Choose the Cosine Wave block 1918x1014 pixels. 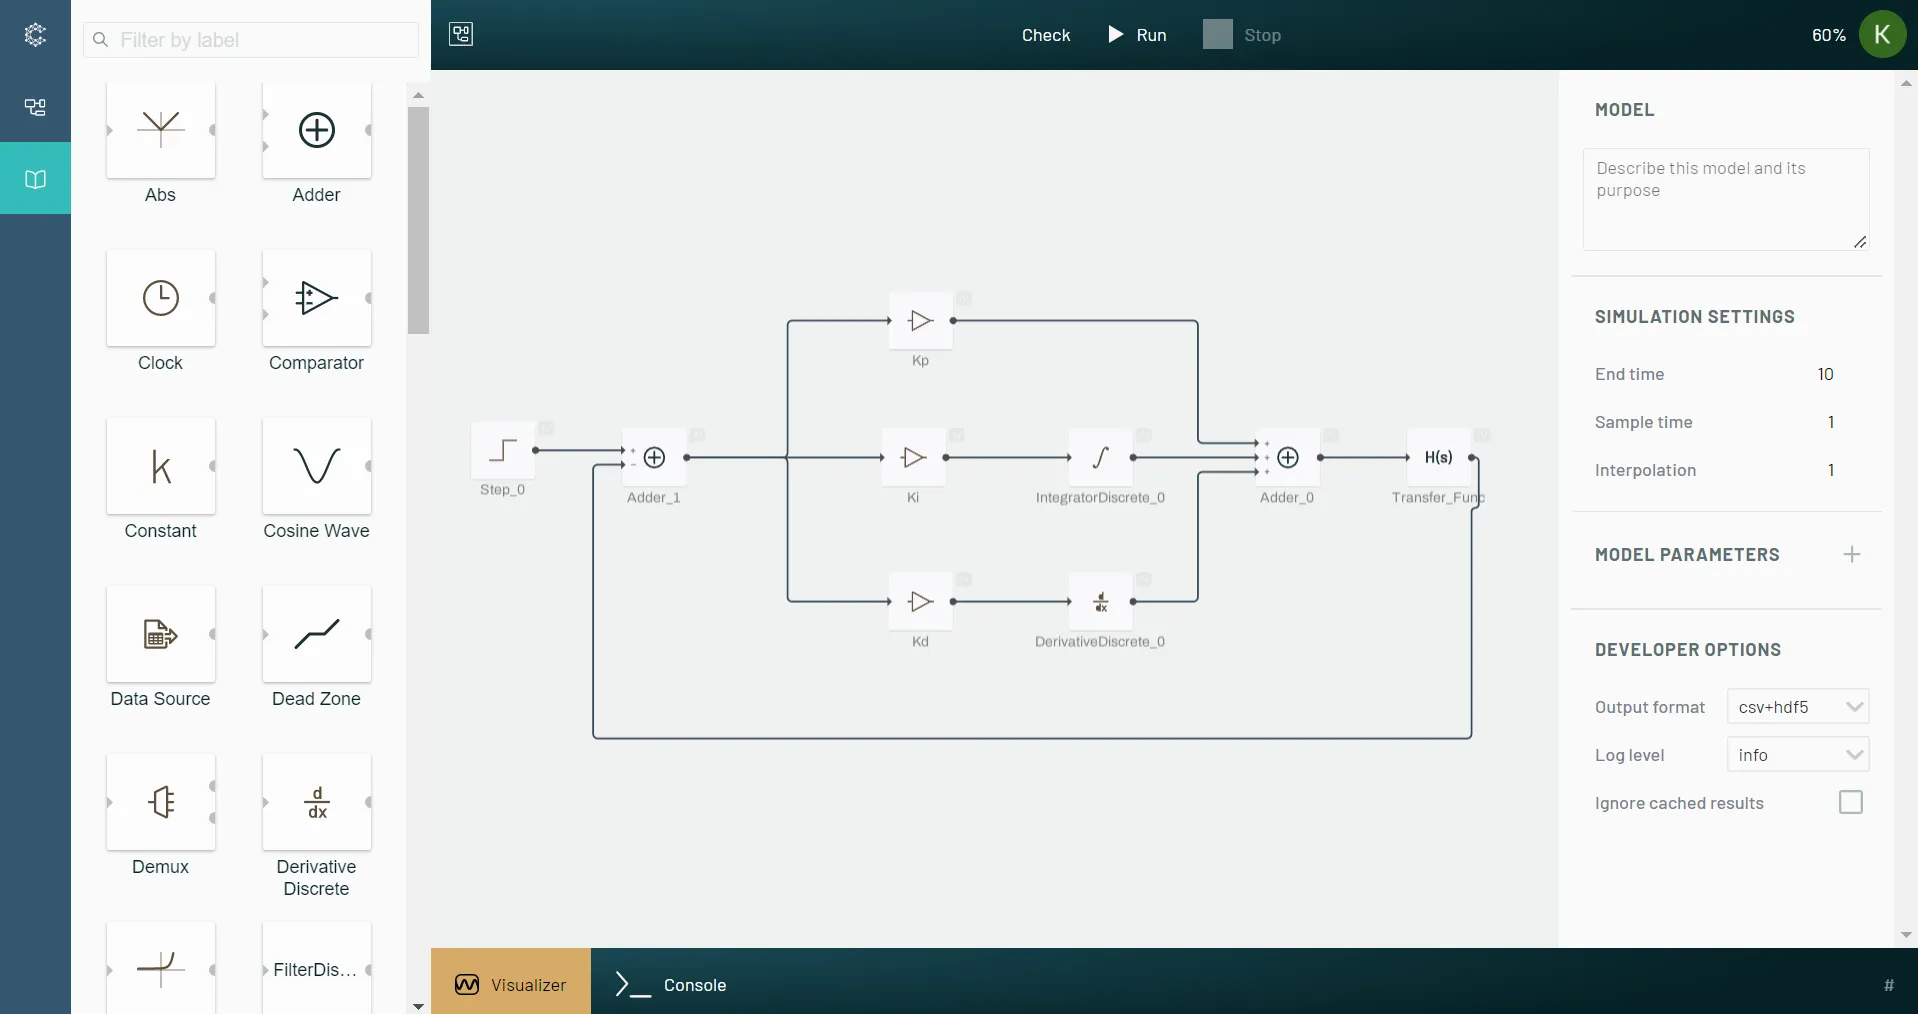point(316,467)
